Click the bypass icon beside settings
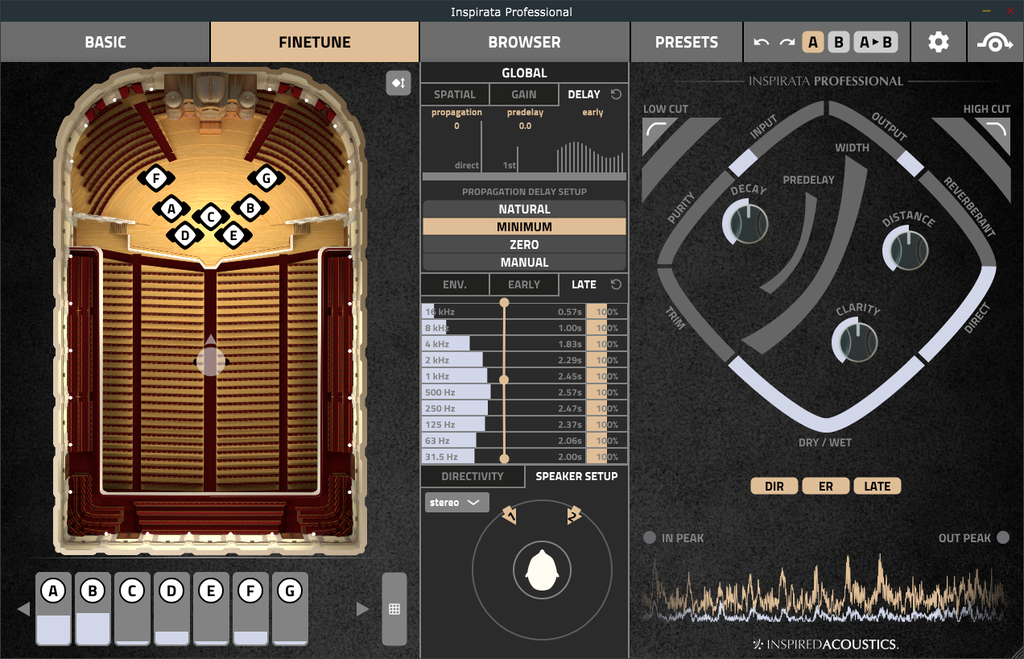1024x659 pixels. [995, 42]
